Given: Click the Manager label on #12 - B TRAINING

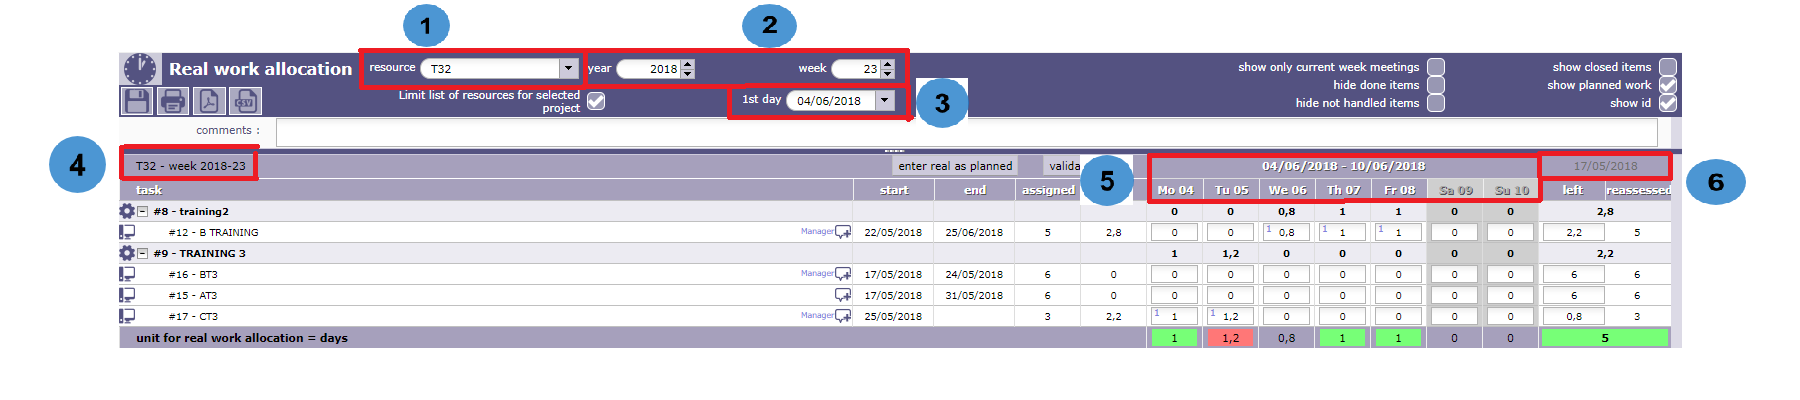Looking at the screenshot, I should 817,231.
